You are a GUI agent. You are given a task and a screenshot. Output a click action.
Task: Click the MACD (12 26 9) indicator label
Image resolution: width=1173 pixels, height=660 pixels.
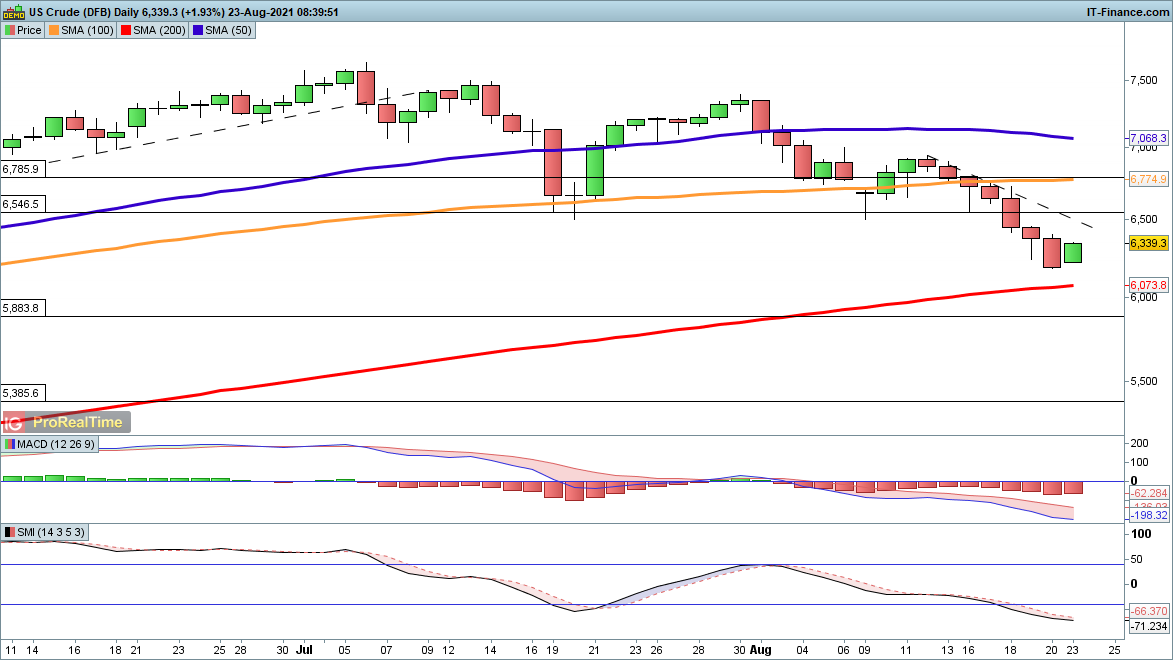[50, 444]
